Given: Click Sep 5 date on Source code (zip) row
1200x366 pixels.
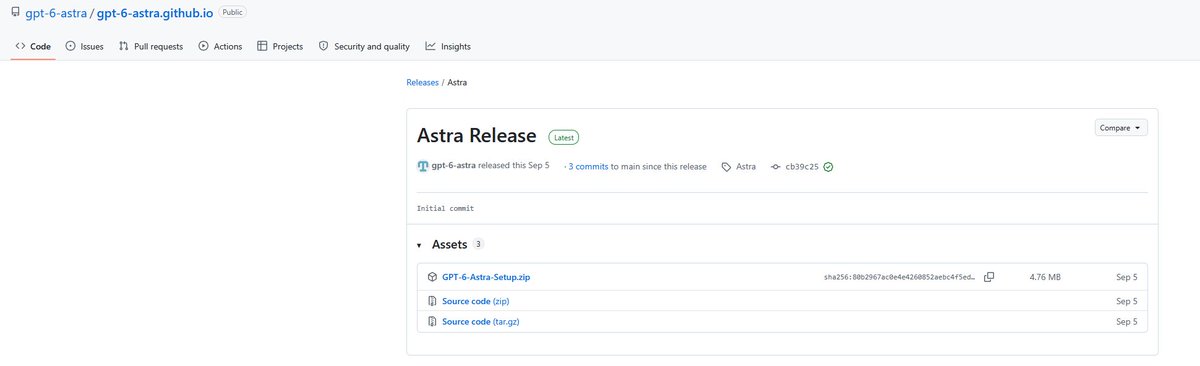Looking at the screenshot, I should 1126,301.
